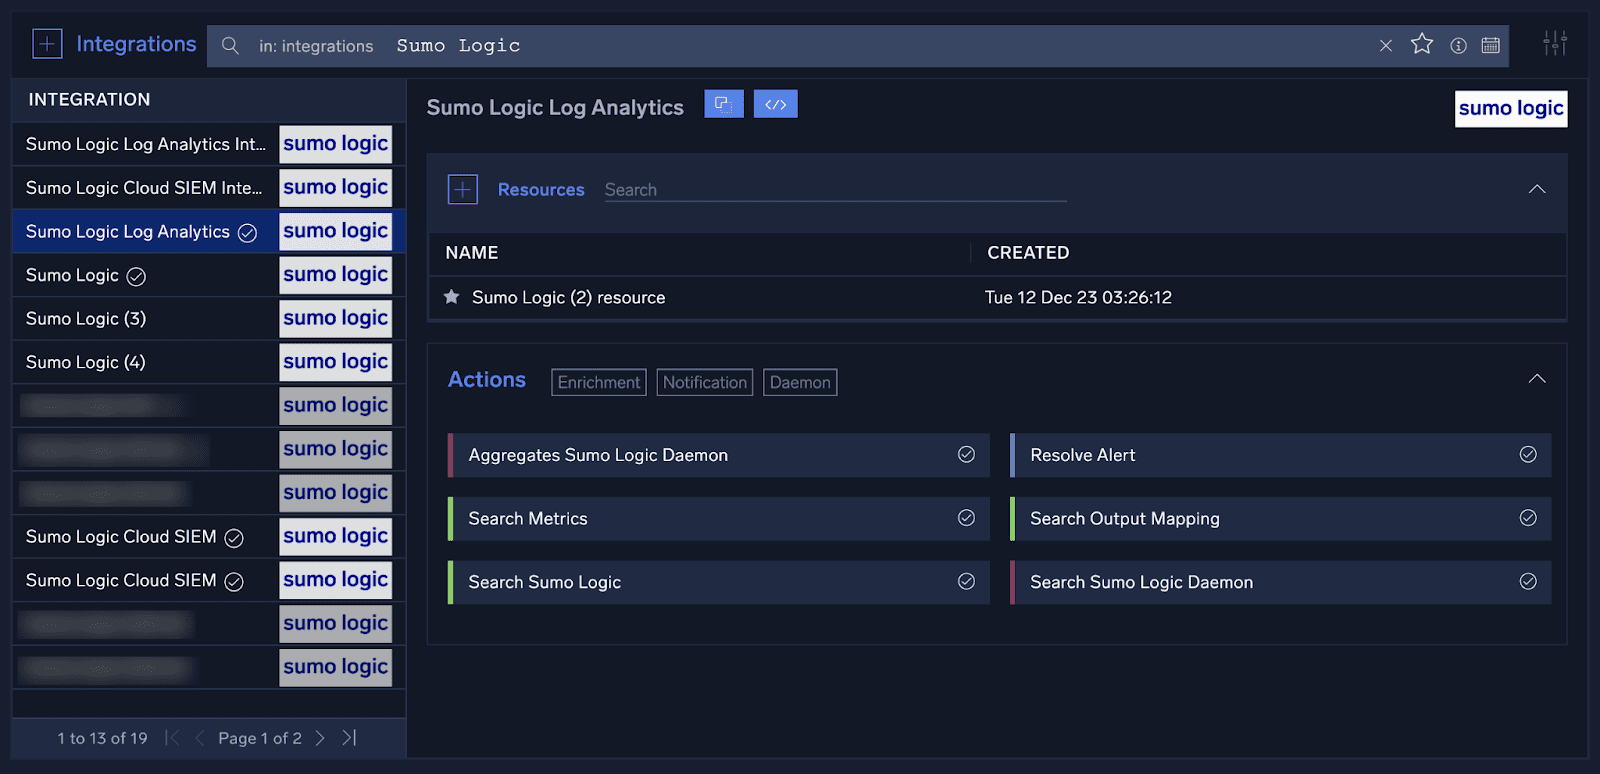Toggle check on Search Sumo Logic Daemon
The height and width of the screenshot is (774, 1600).
point(1528,581)
